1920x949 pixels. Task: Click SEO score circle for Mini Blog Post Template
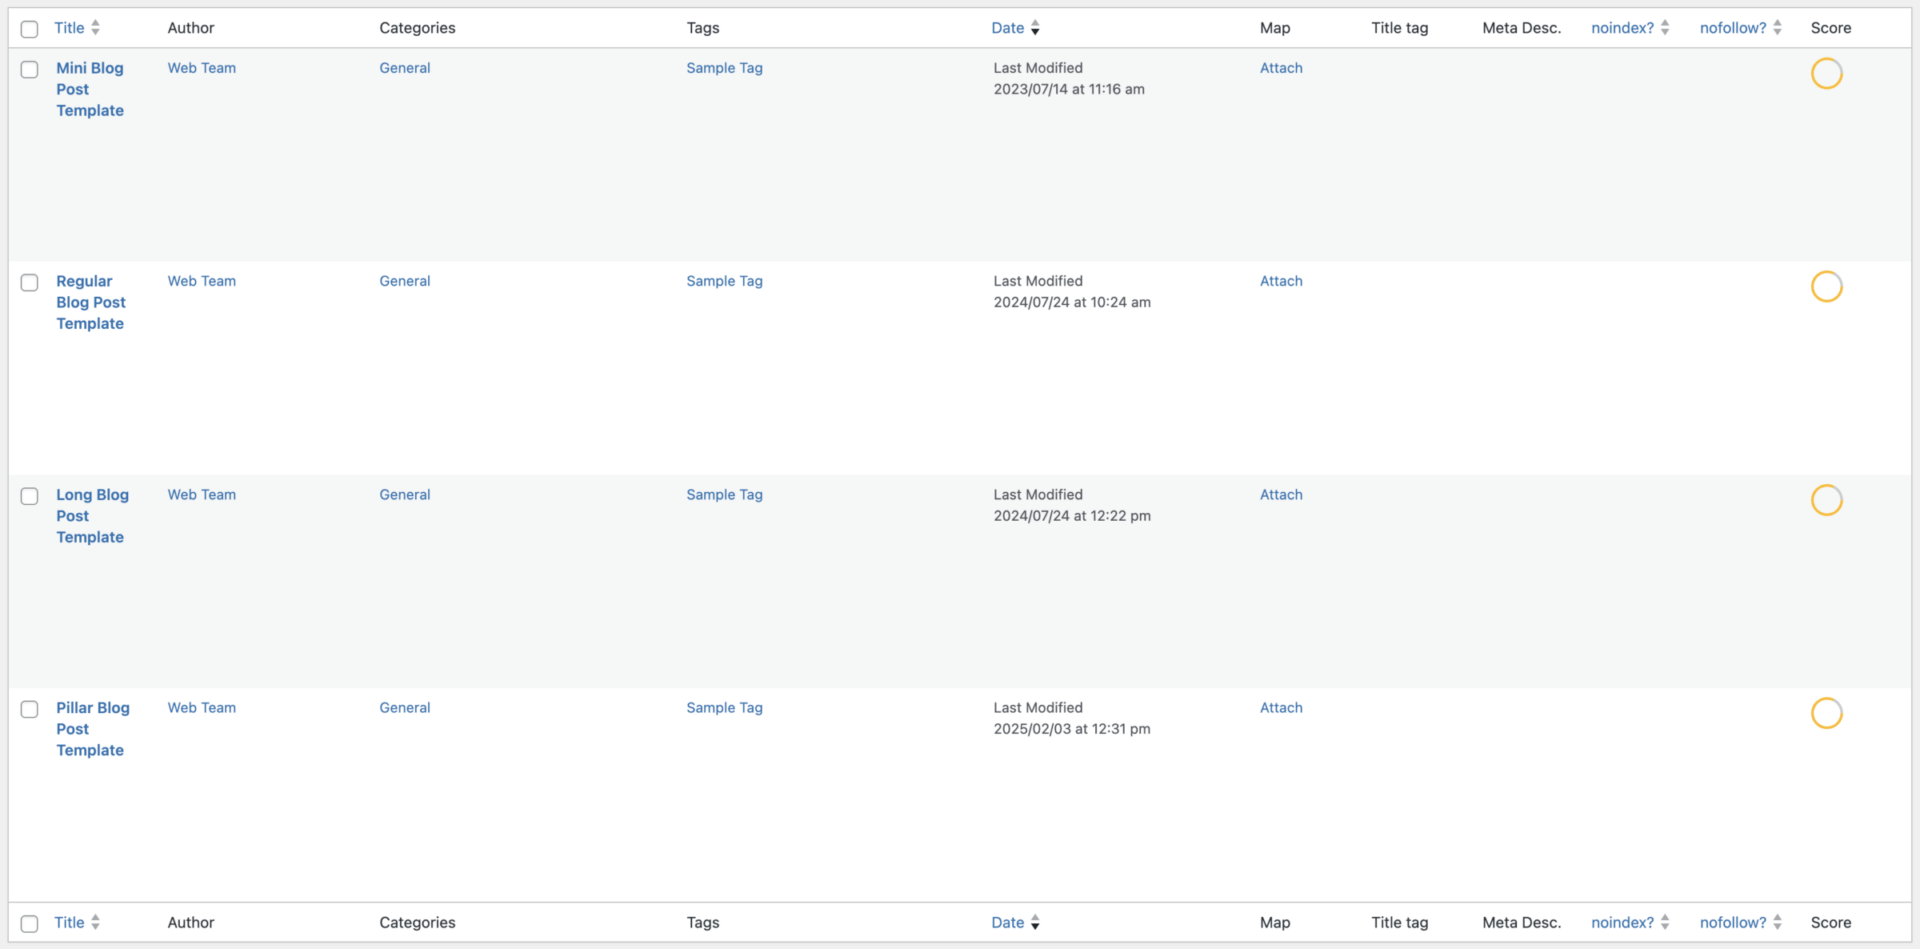point(1826,74)
